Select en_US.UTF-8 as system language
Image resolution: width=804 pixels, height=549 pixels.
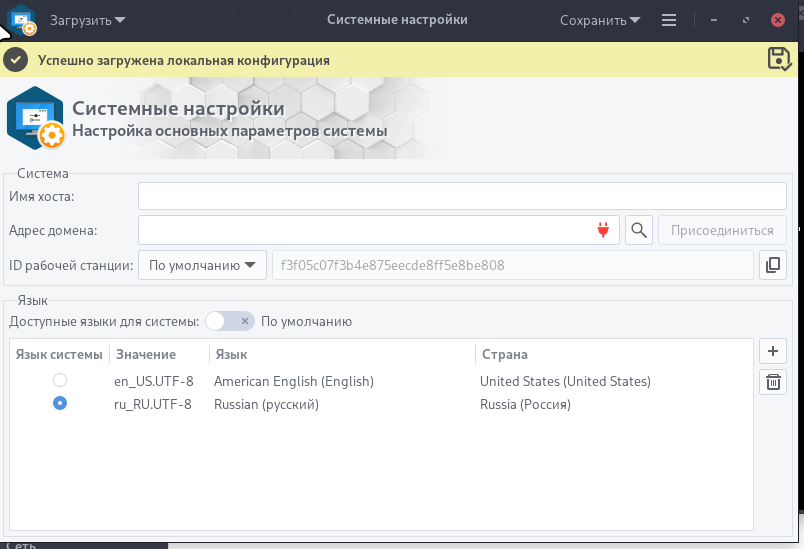pyautogui.click(x=60, y=381)
